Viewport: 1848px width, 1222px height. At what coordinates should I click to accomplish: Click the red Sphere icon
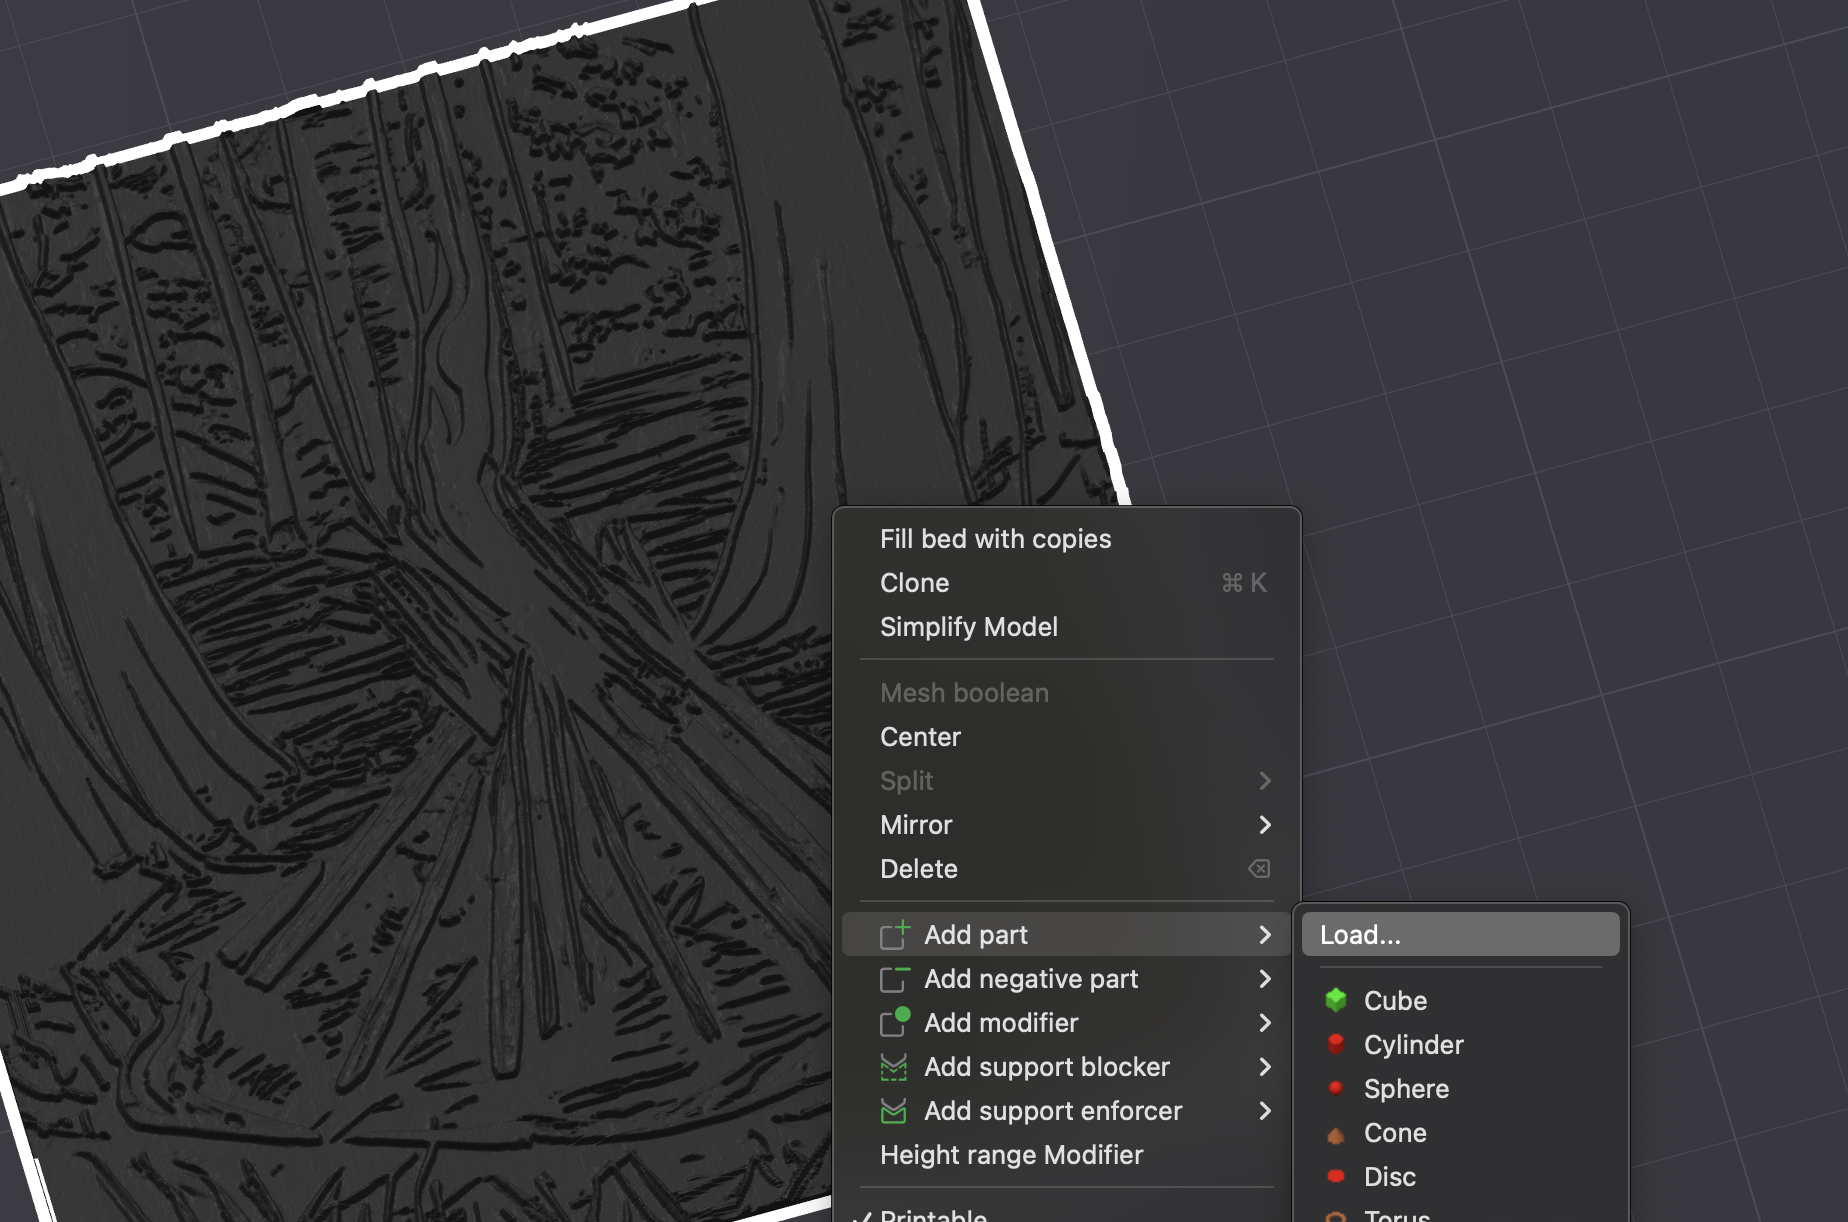point(1336,1088)
